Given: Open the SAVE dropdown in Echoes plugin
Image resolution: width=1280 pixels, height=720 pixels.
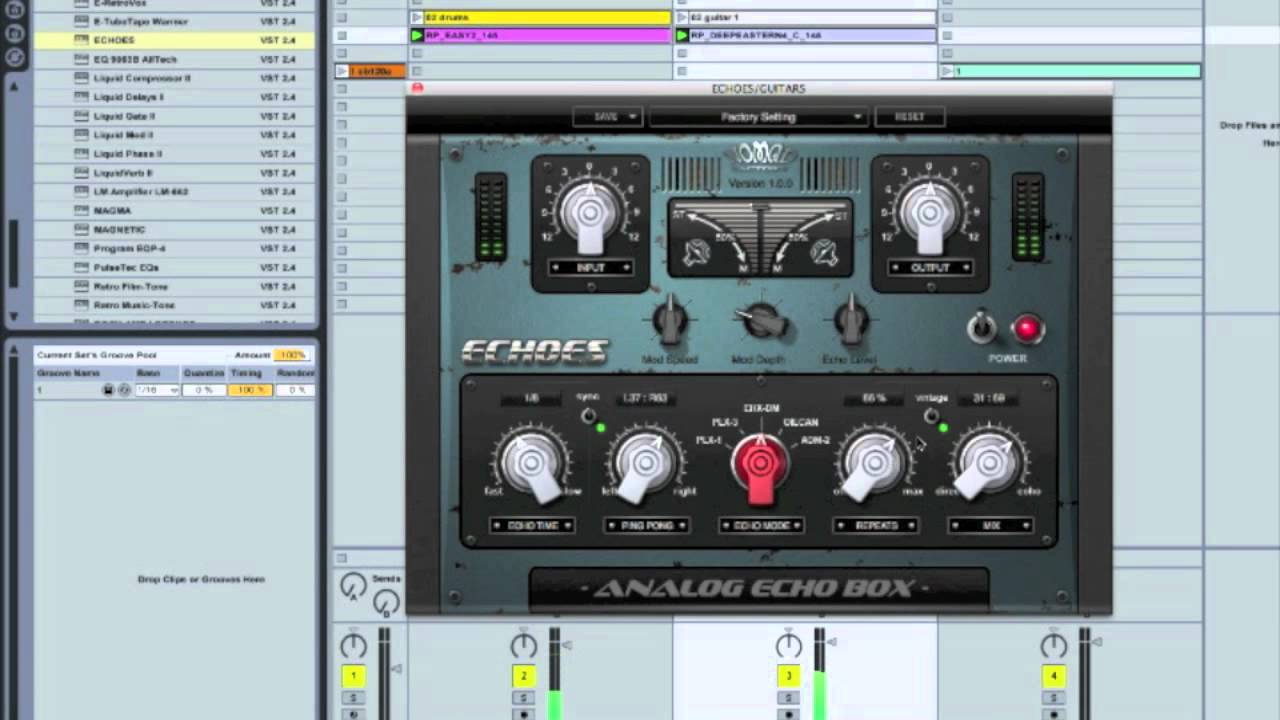Looking at the screenshot, I should coord(606,117).
